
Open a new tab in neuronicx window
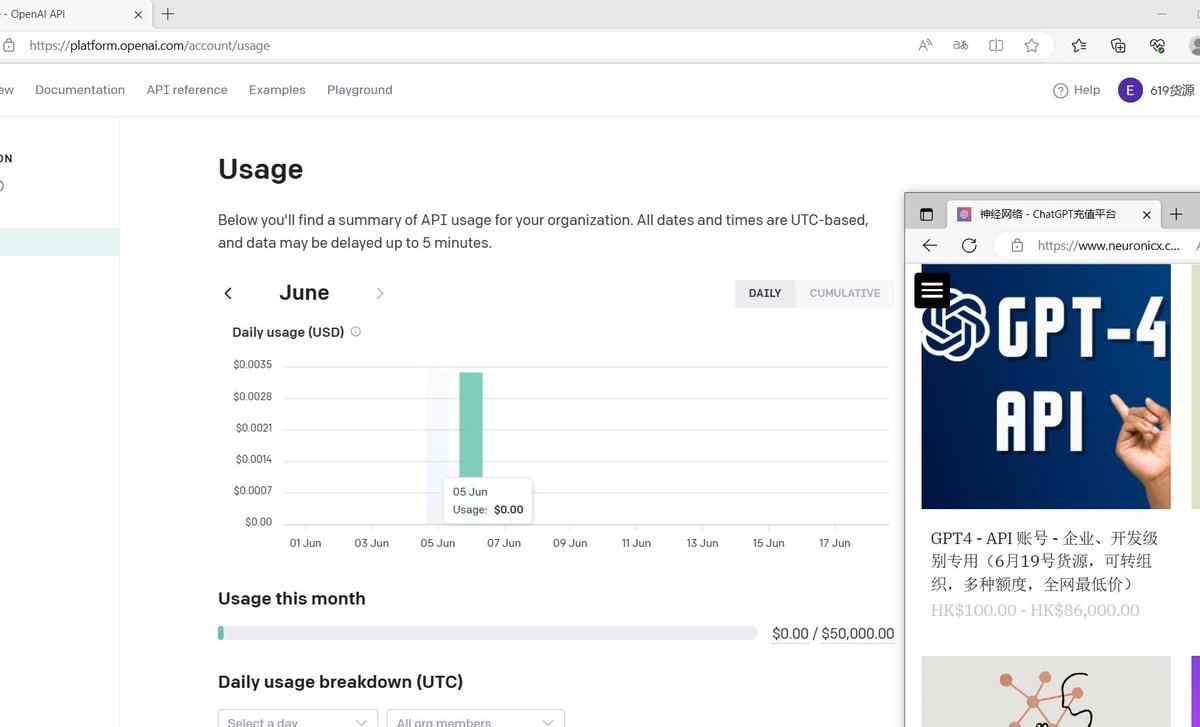(1176, 214)
